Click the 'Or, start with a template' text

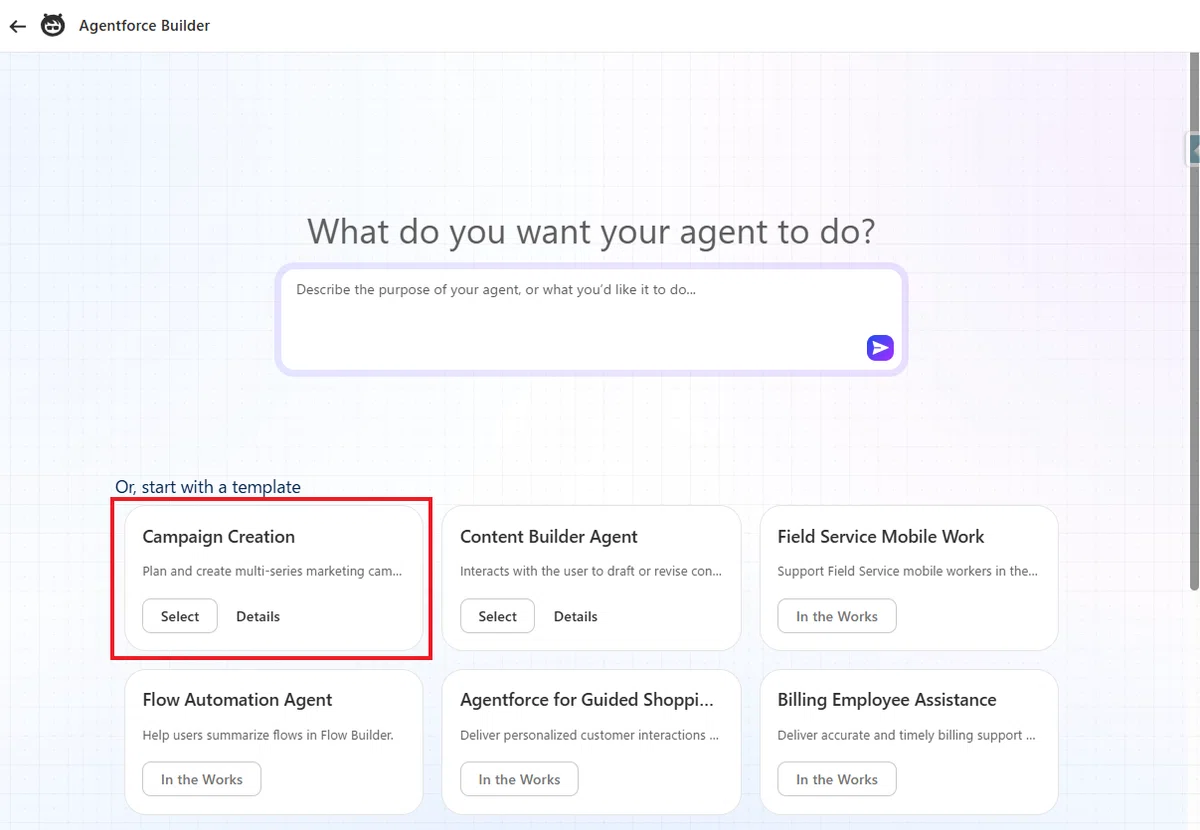(x=208, y=487)
